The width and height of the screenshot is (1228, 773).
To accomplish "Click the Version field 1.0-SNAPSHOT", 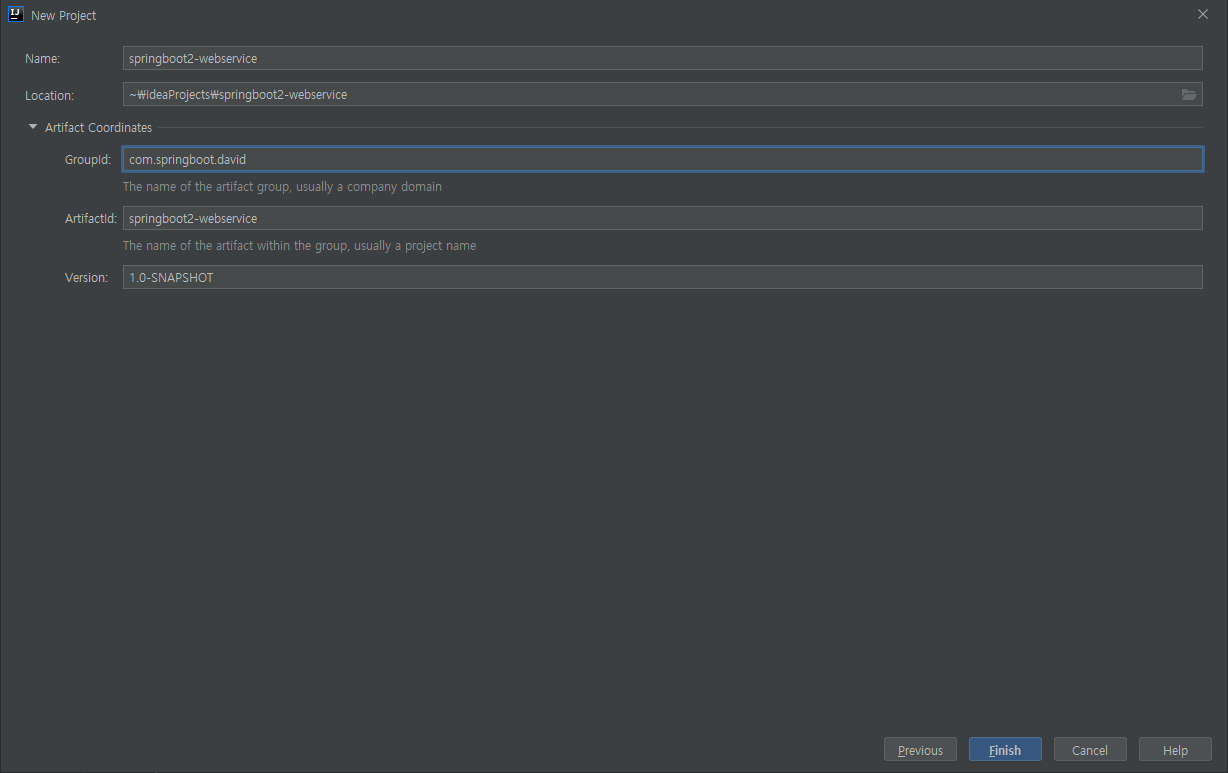I will point(662,277).
